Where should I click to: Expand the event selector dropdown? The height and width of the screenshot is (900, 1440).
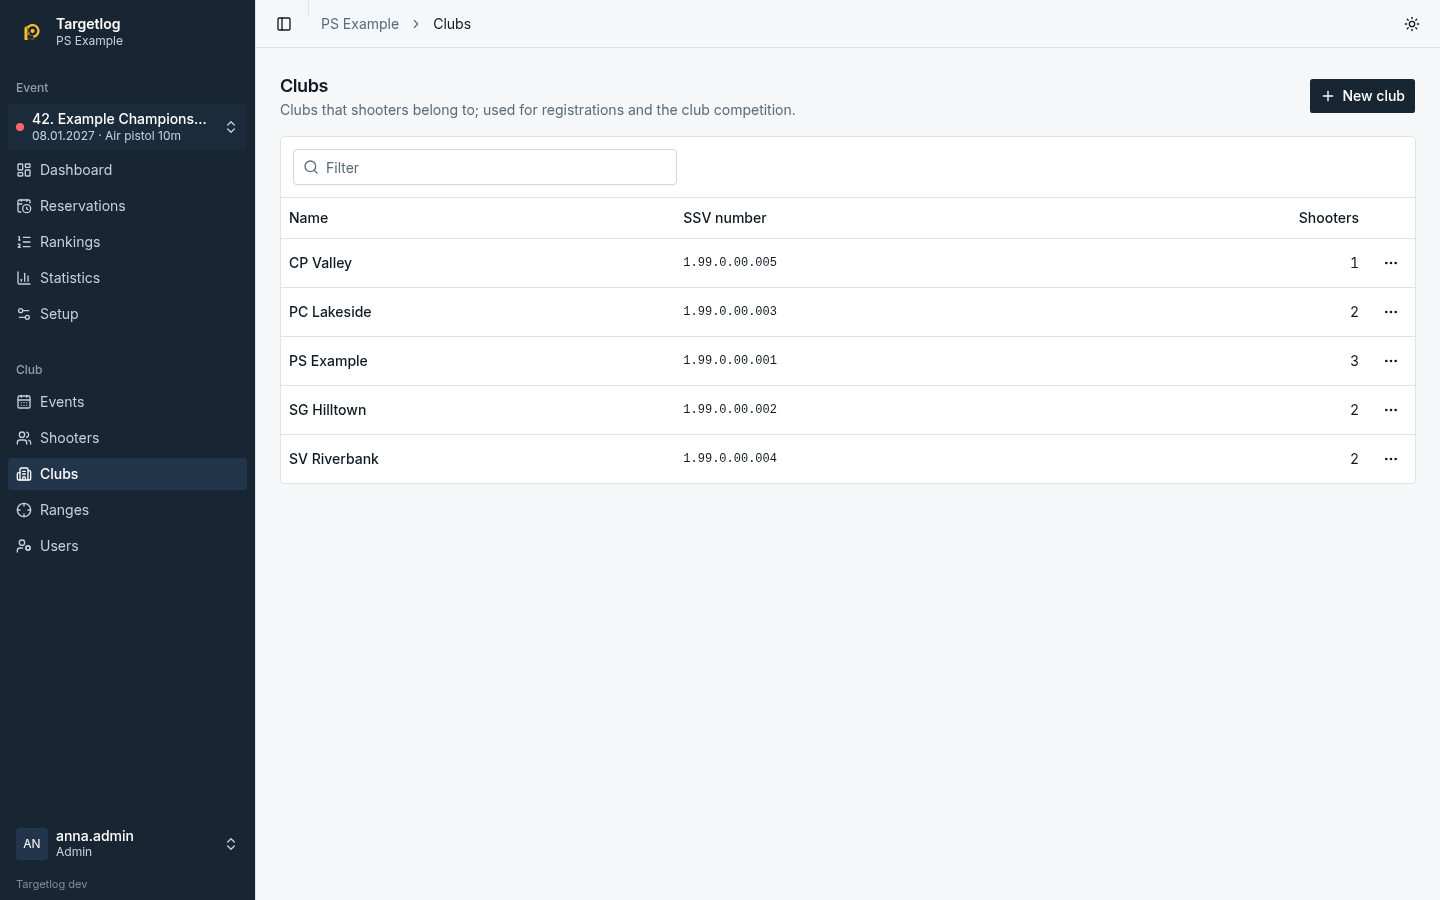pos(127,127)
